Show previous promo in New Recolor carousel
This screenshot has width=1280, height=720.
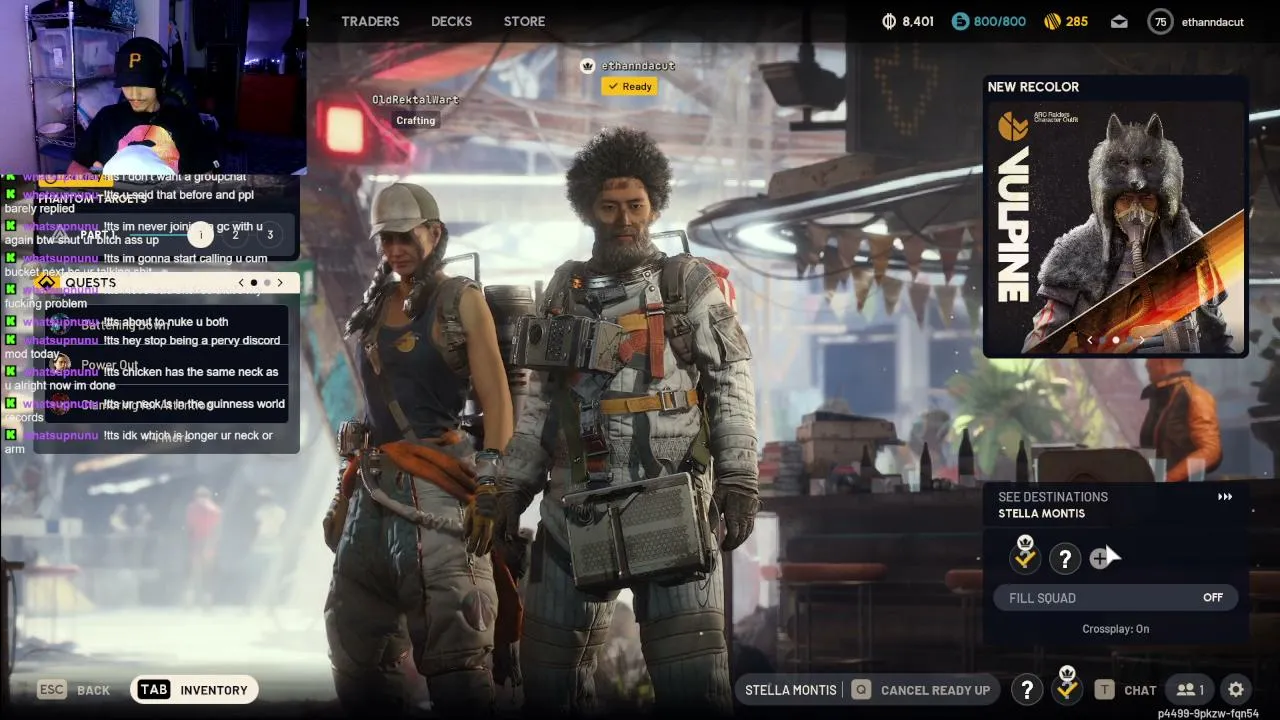click(1090, 341)
